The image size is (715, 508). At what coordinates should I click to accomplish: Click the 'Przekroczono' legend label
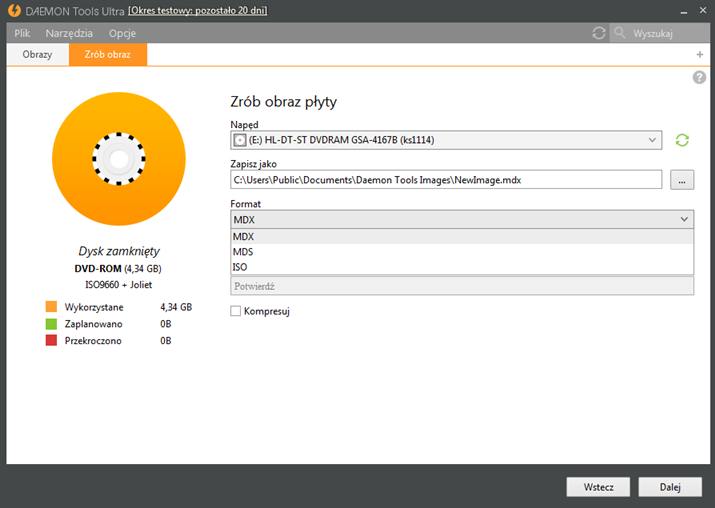[93, 341]
